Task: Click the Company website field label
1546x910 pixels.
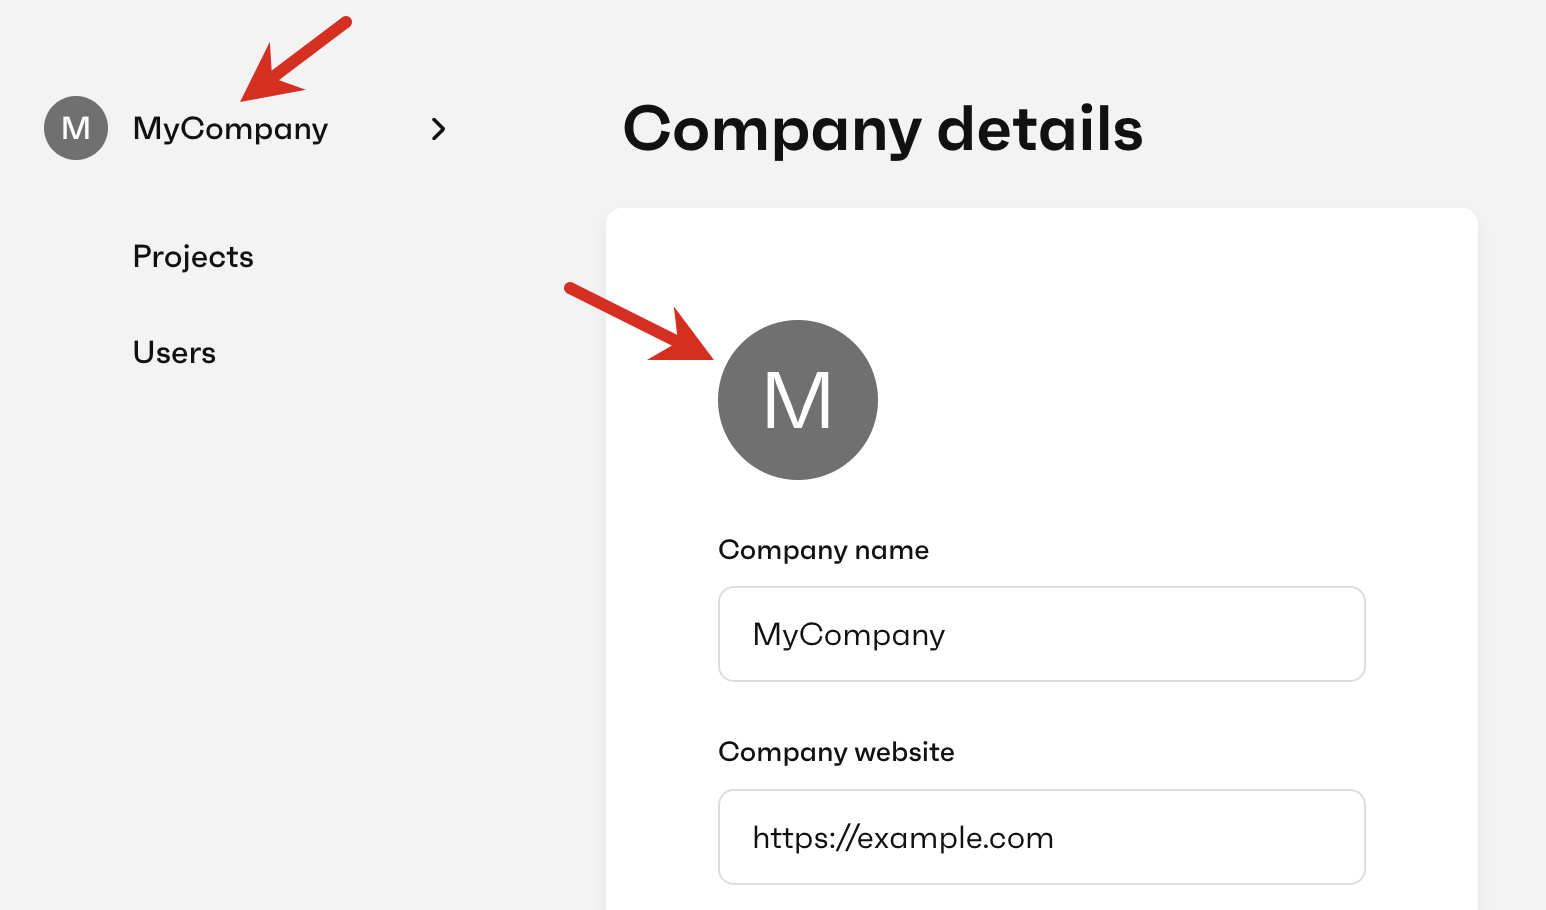Action: (x=836, y=752)
